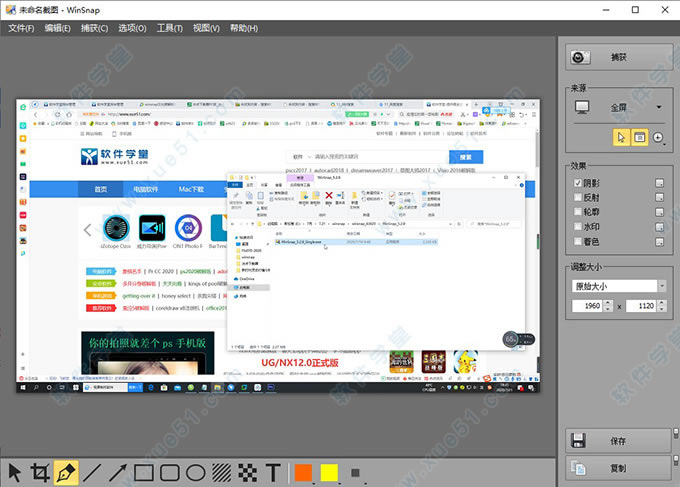Open the orange color swatch dropdown
Screen dimensions: 680x487
coord(314,482)
